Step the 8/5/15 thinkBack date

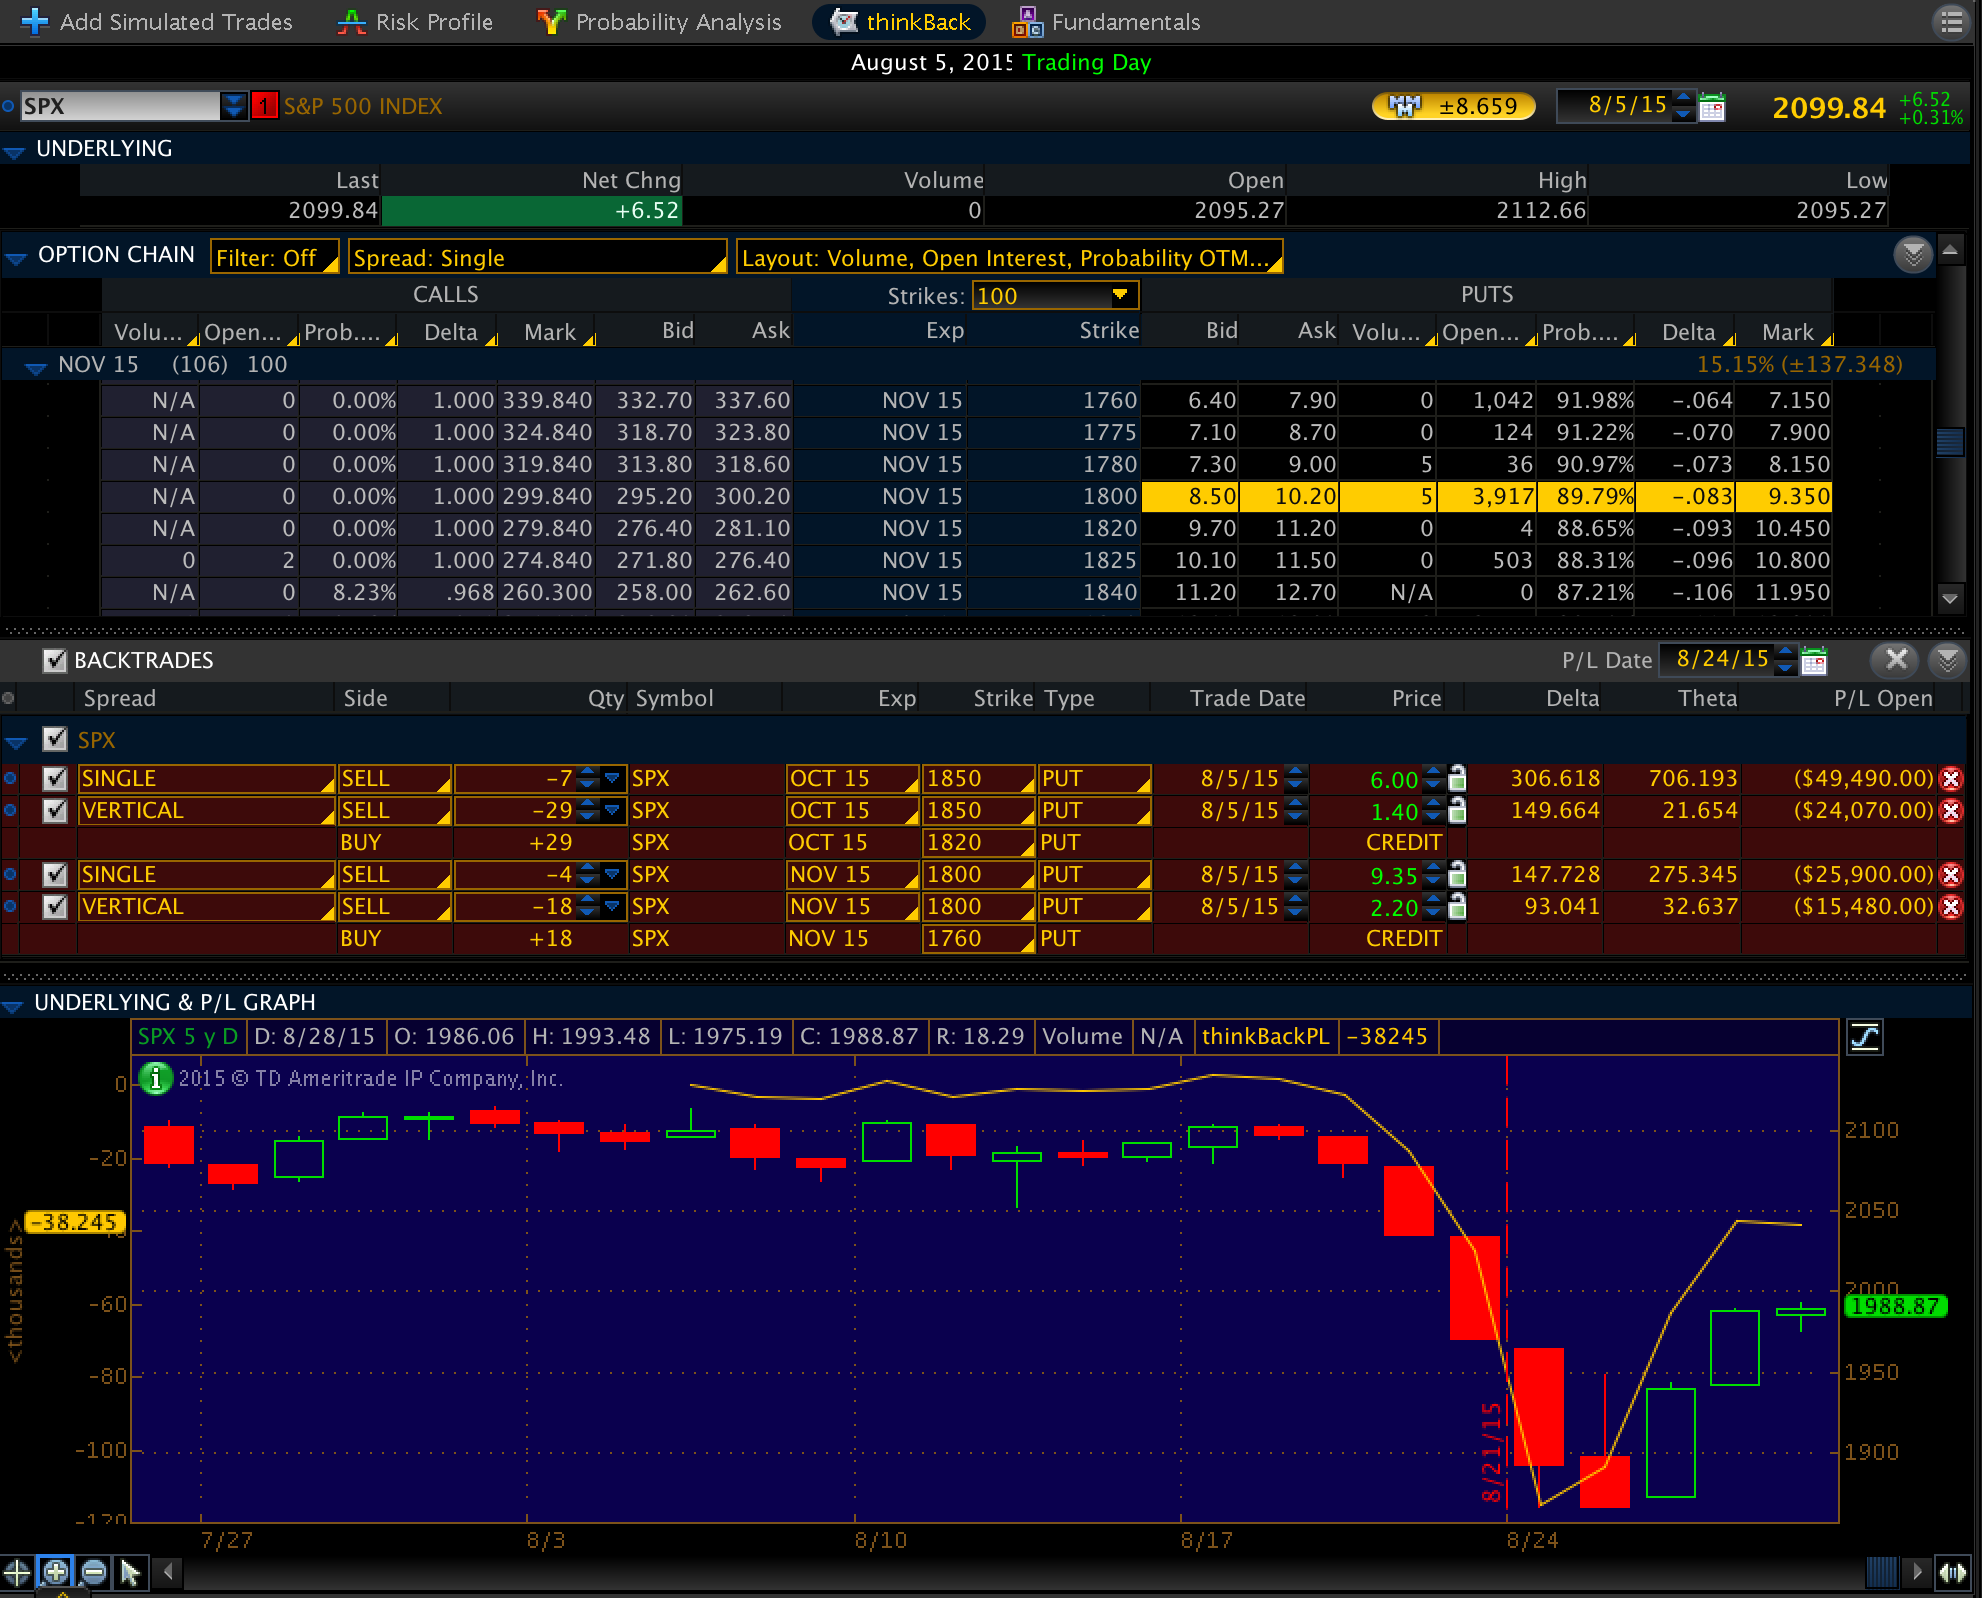pyautogui.click(x=1684, y=105)
